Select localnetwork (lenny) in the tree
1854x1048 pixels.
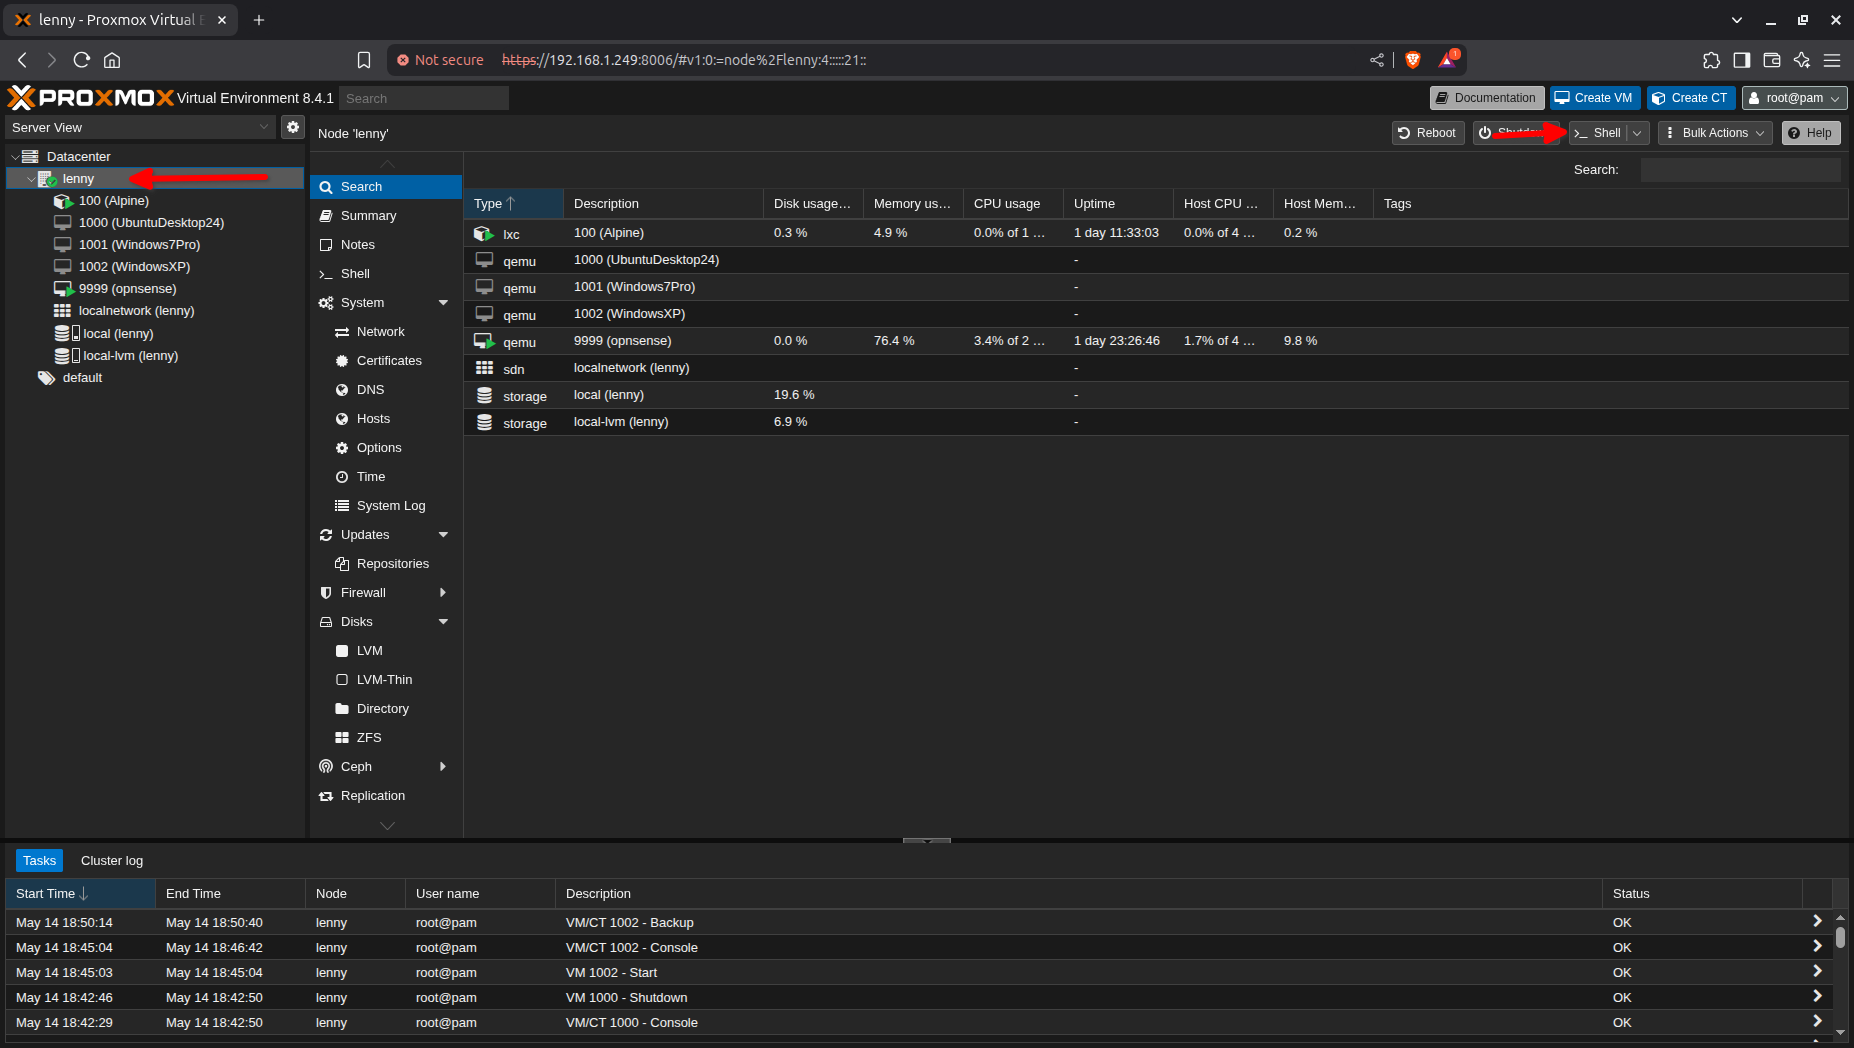point(136,311)
